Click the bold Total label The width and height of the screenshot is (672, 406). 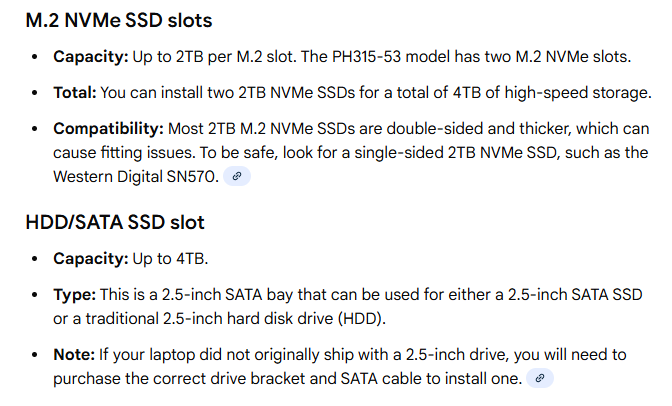coord(75,93)
